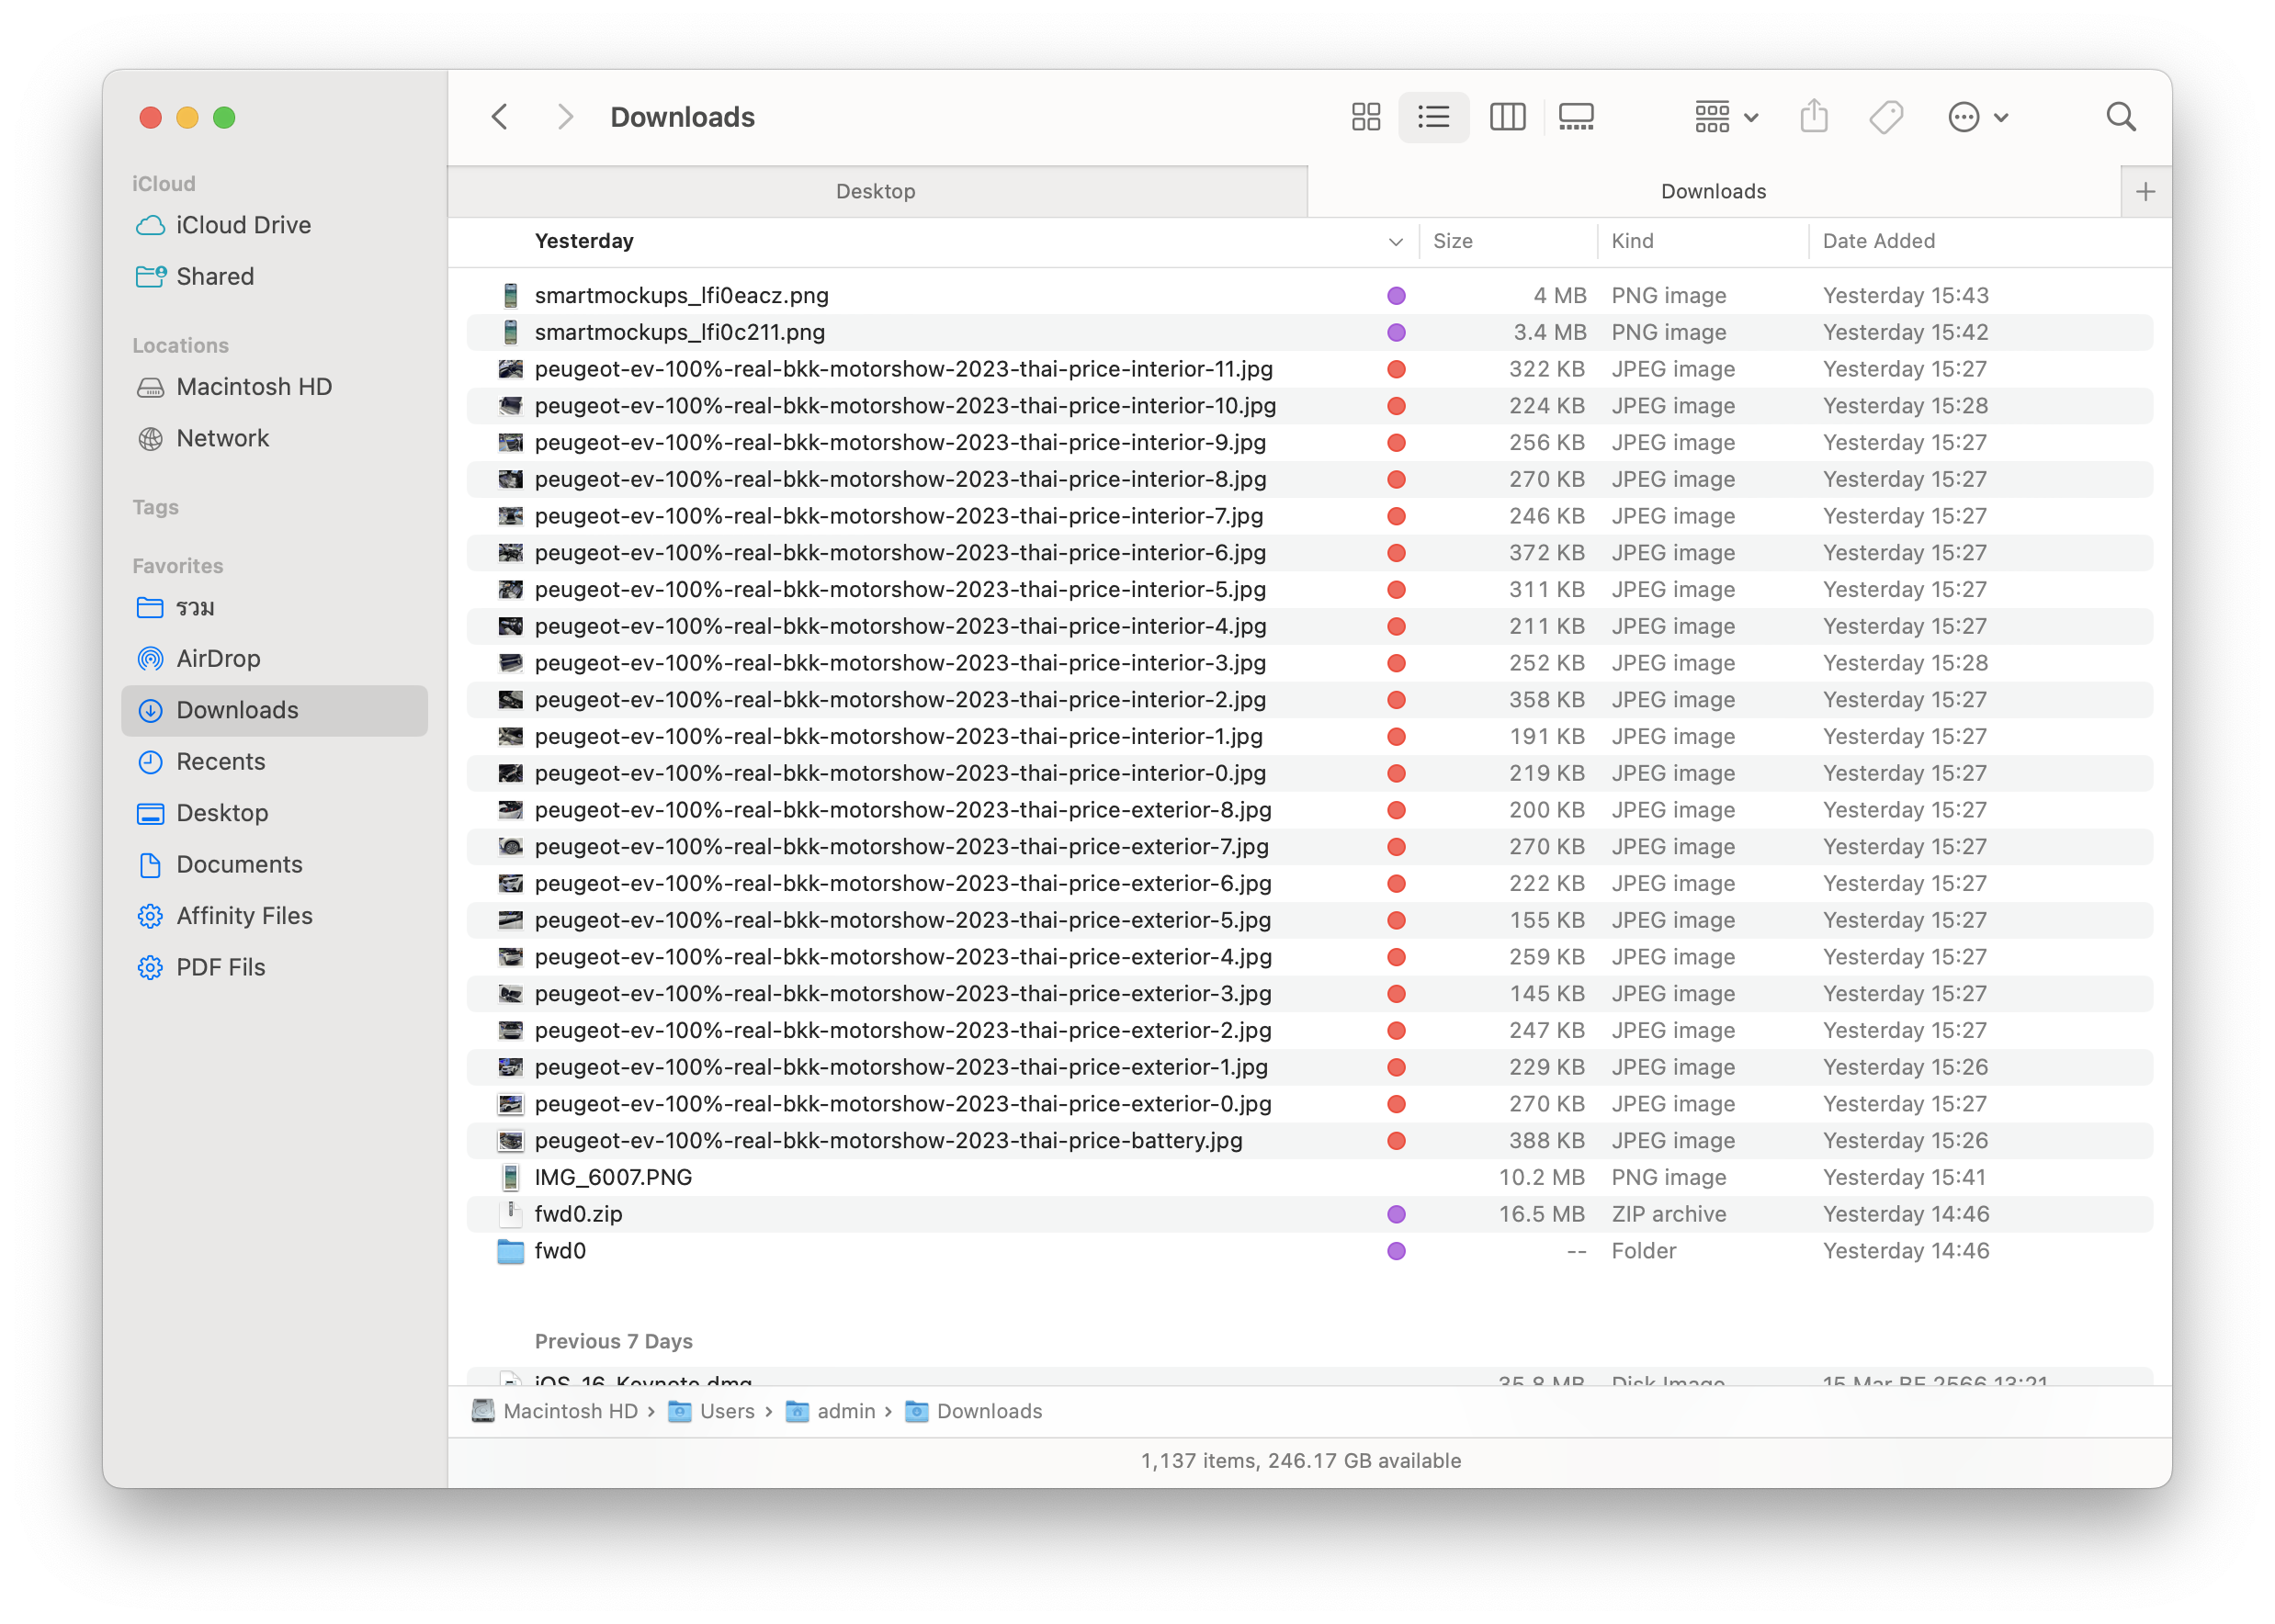The width and height of the screenshot is (2275, 1624).
Task: Switch to the Desktop tab
Action: (x=876, y=191)
